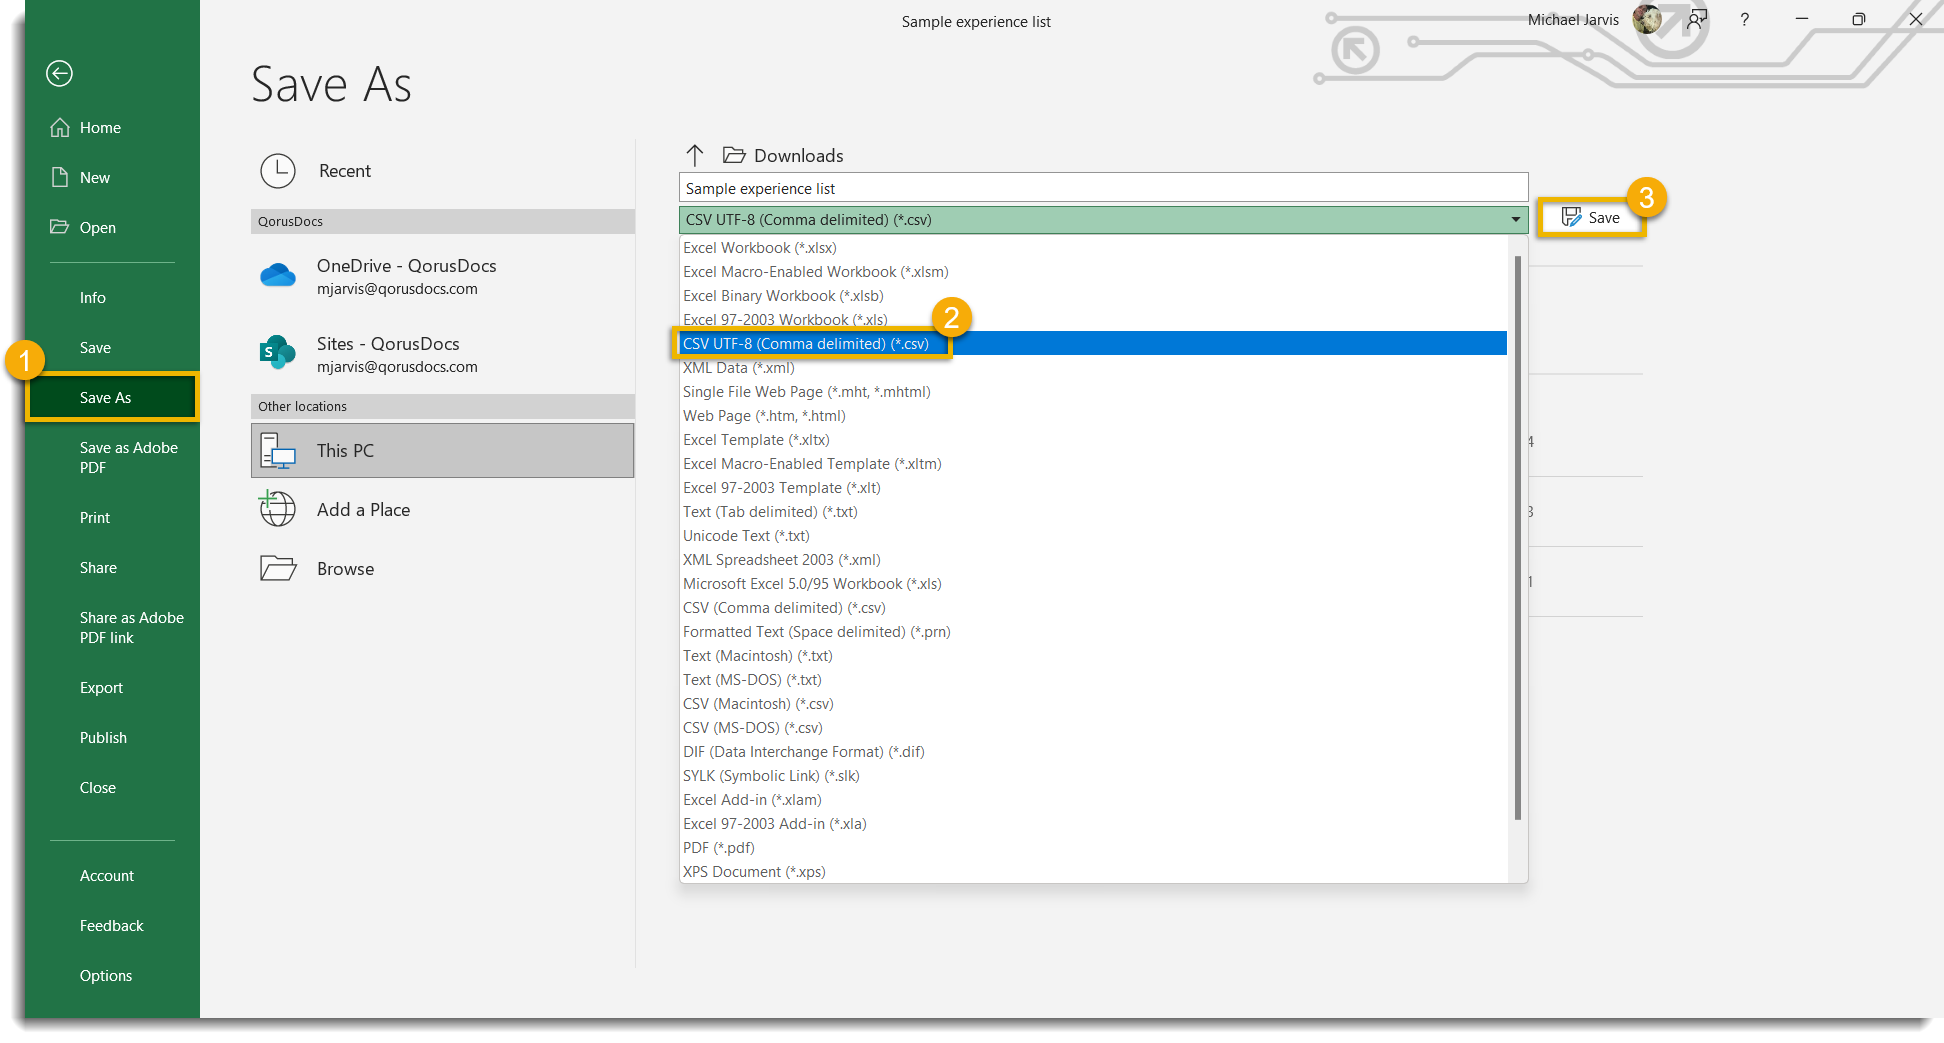Select the OneDrive - QorusDocs cloud icon
This screenshot has width=1944, height=1043.
tap(278, 274)
